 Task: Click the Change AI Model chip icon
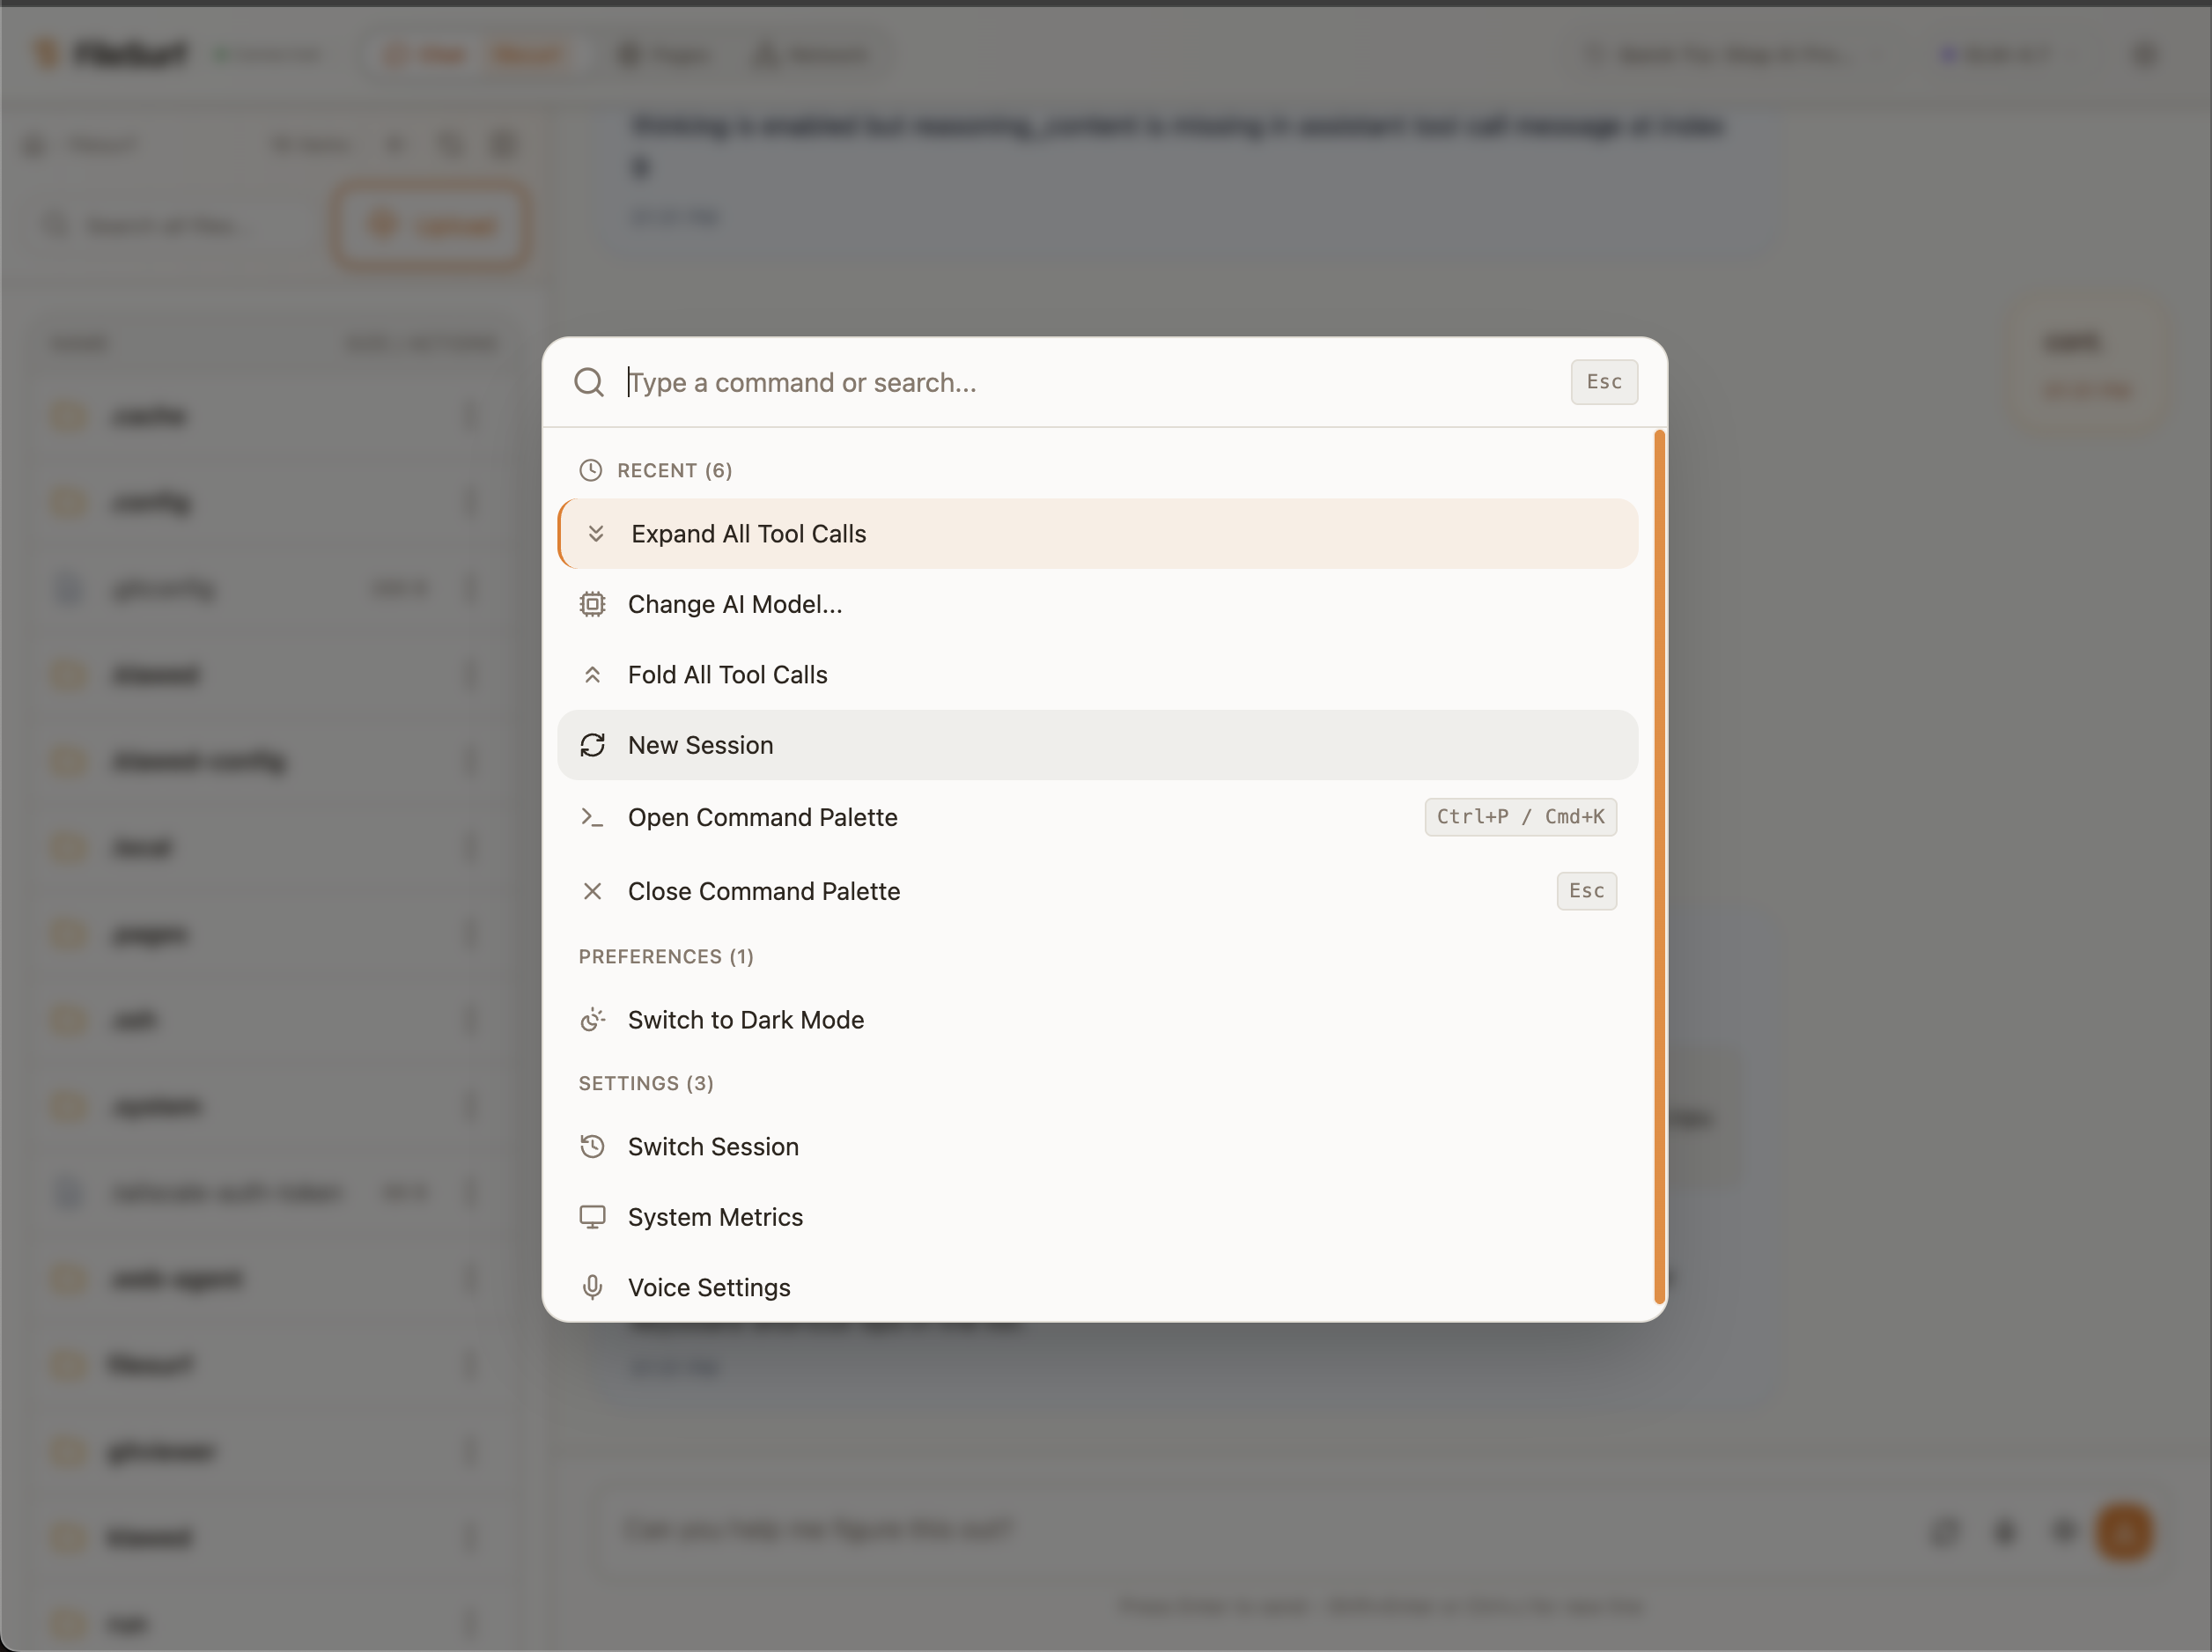592,604
